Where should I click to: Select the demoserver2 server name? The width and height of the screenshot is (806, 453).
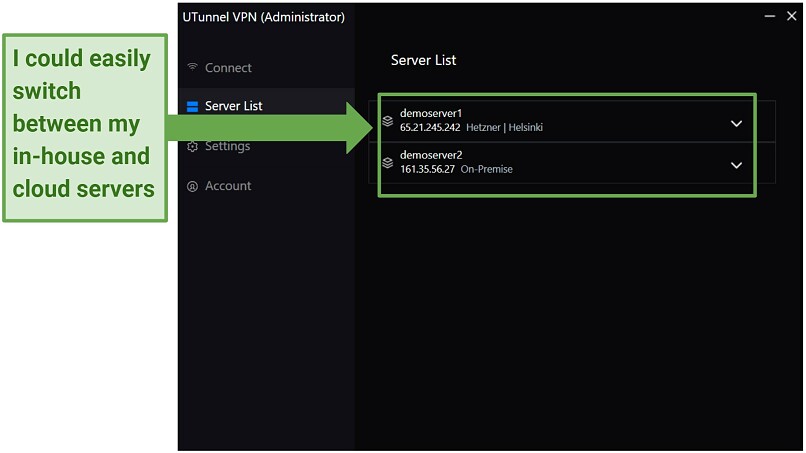(x=431, y=155)
